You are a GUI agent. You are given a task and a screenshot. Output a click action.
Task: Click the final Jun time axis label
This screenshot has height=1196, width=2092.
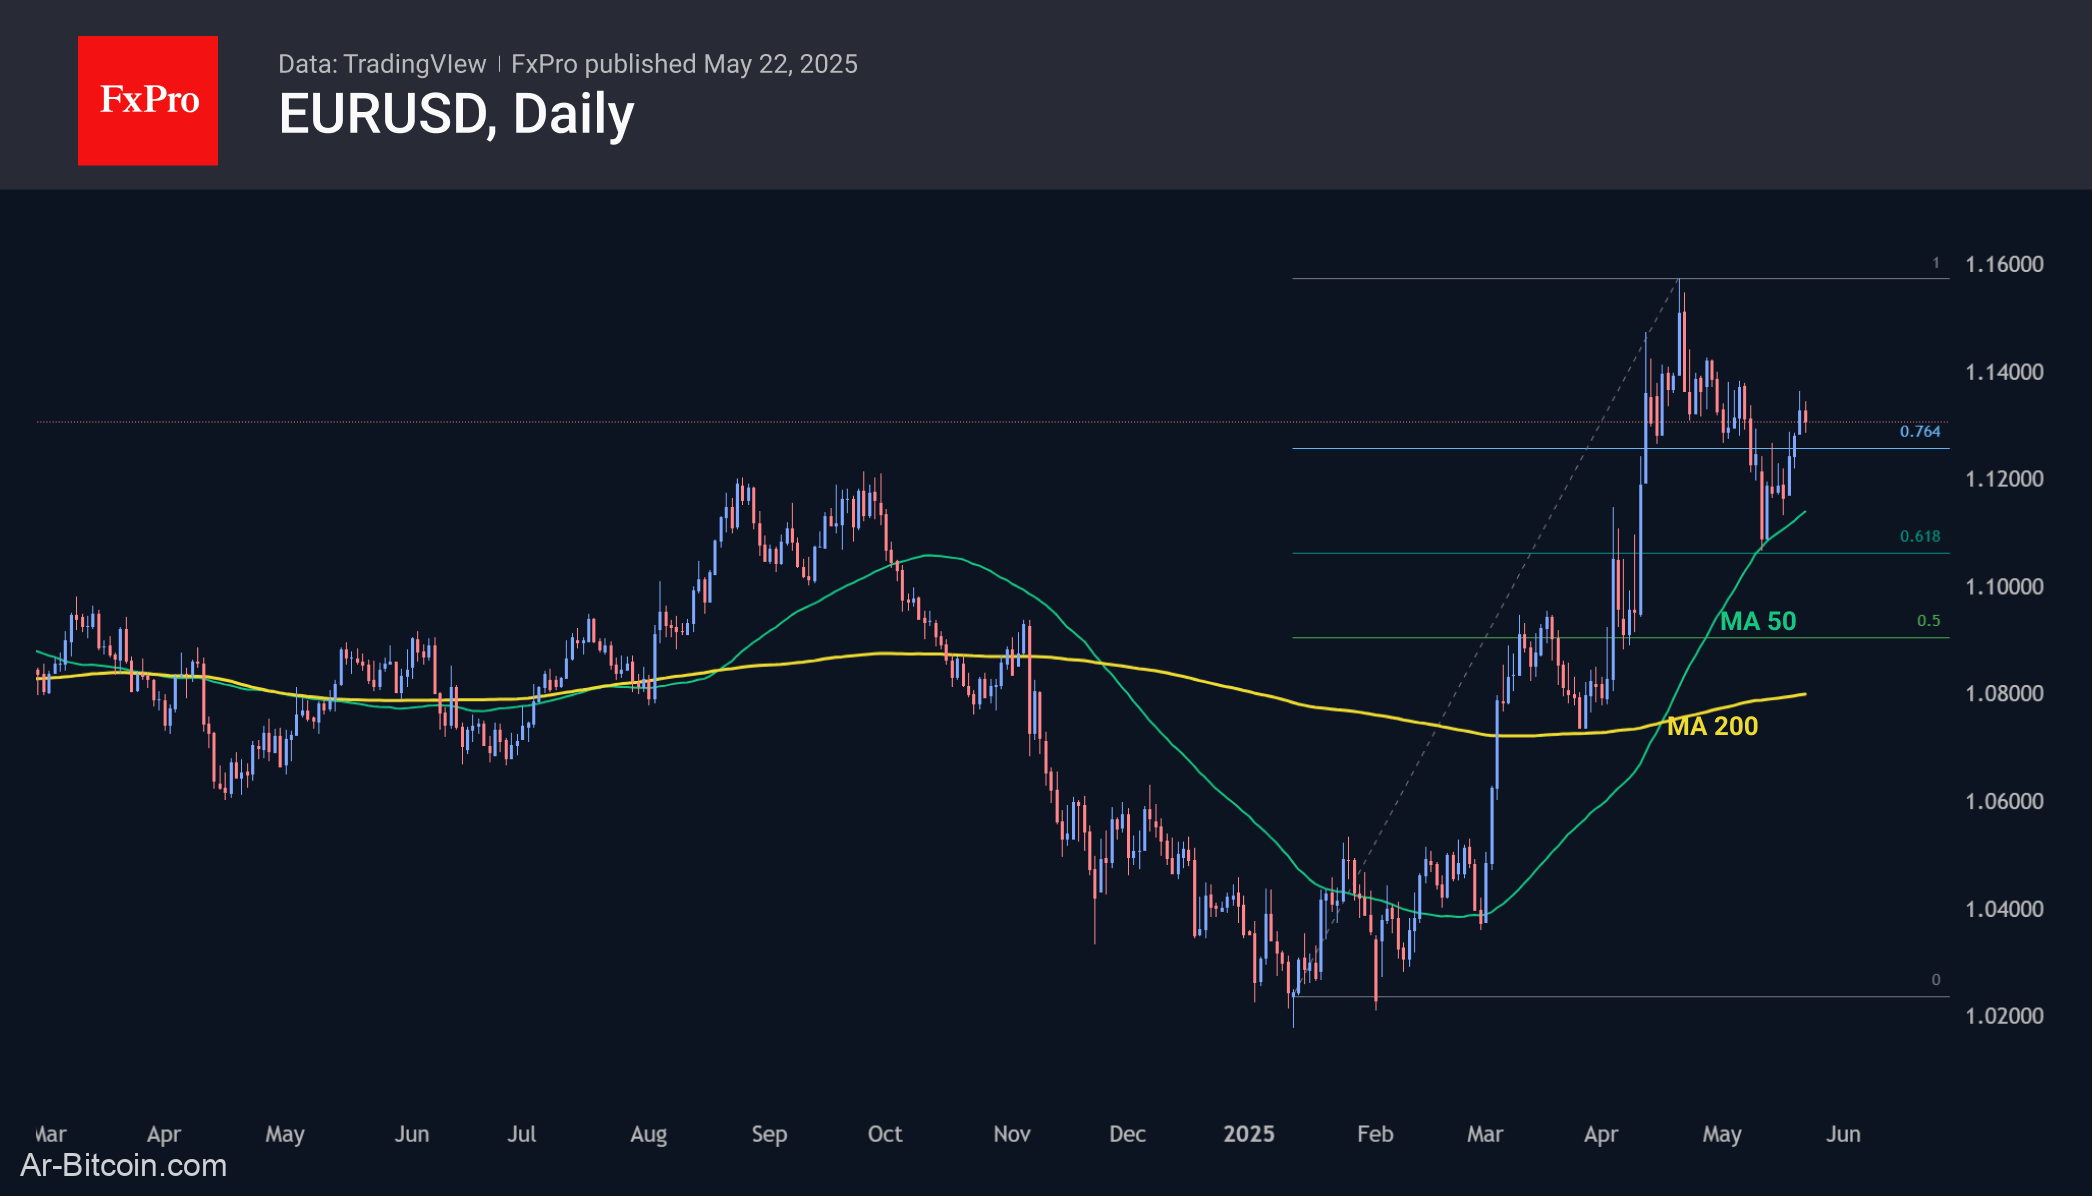[1843, 1134]
